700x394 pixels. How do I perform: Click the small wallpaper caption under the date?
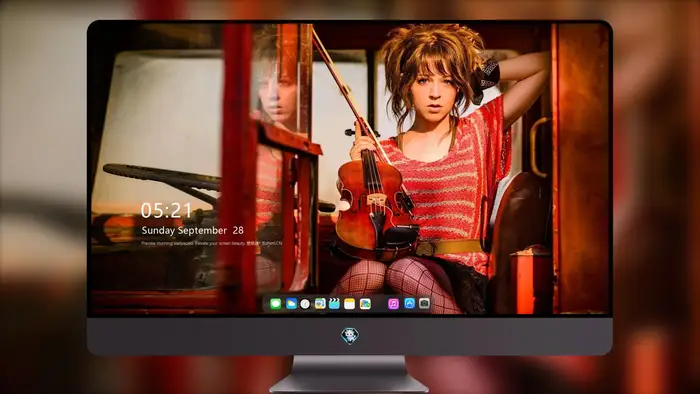[x=212, y=244]
